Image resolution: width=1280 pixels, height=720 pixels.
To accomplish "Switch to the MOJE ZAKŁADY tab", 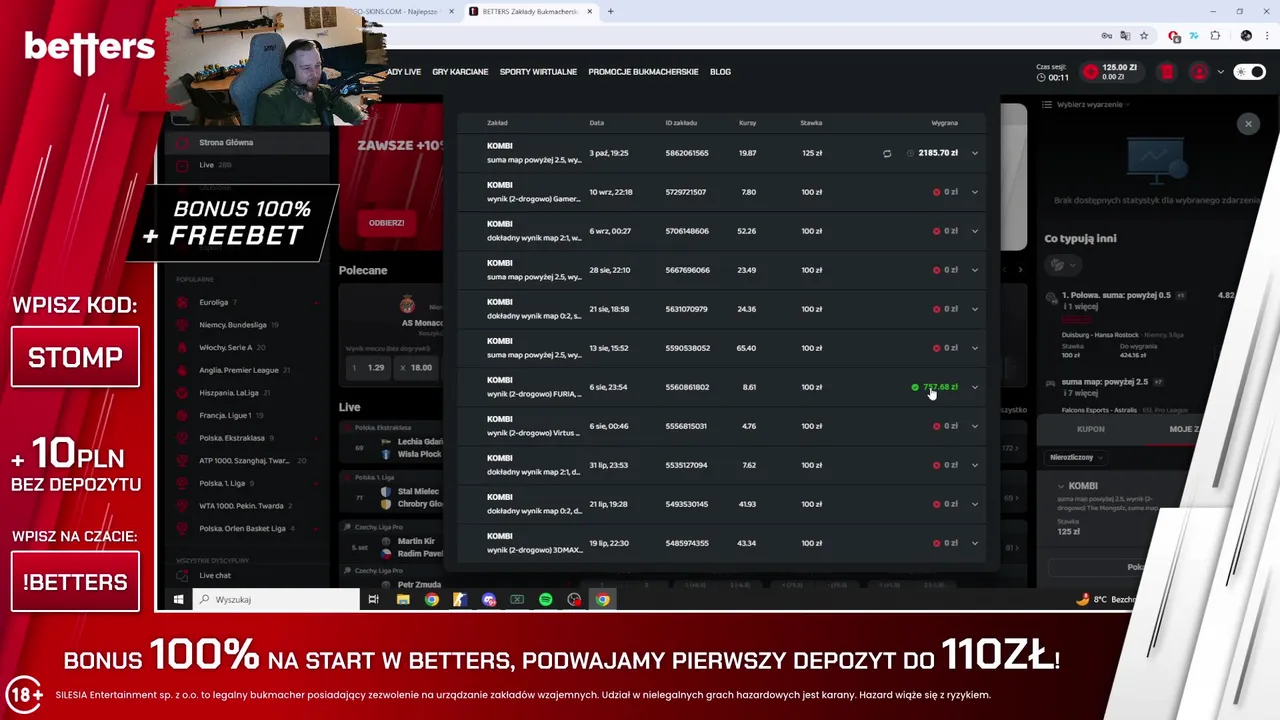I will point(1182,429).
